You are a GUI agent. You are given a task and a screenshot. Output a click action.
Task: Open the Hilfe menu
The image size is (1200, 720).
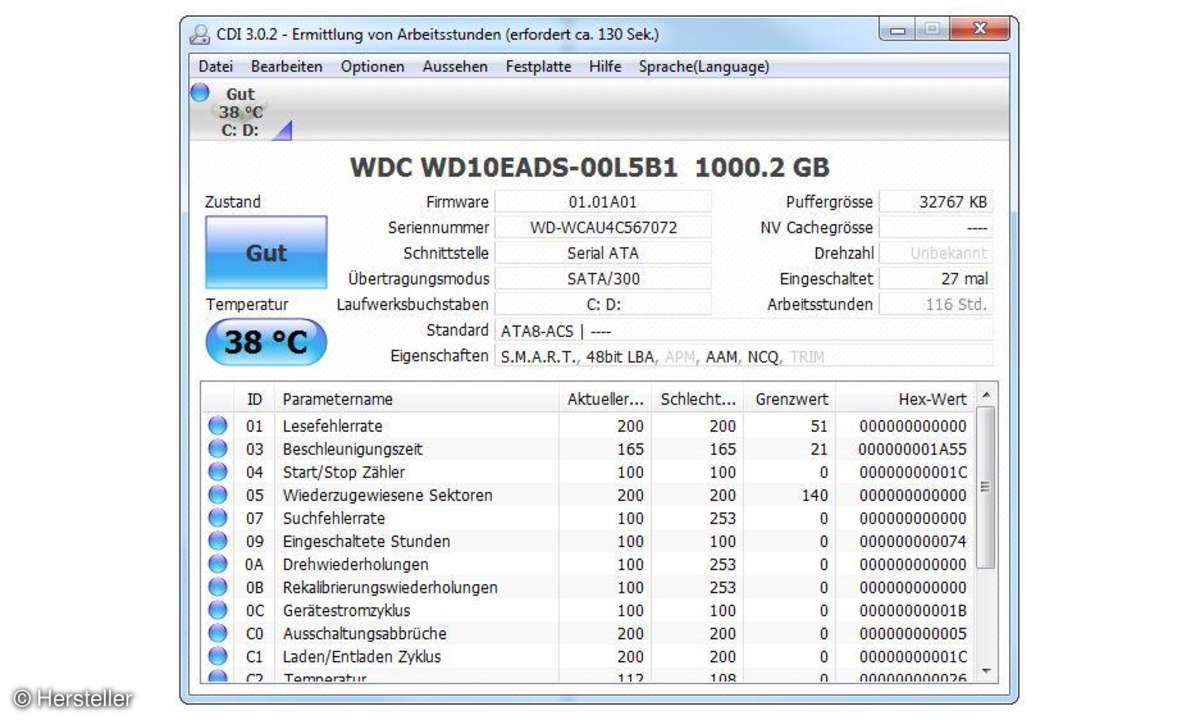605,67
